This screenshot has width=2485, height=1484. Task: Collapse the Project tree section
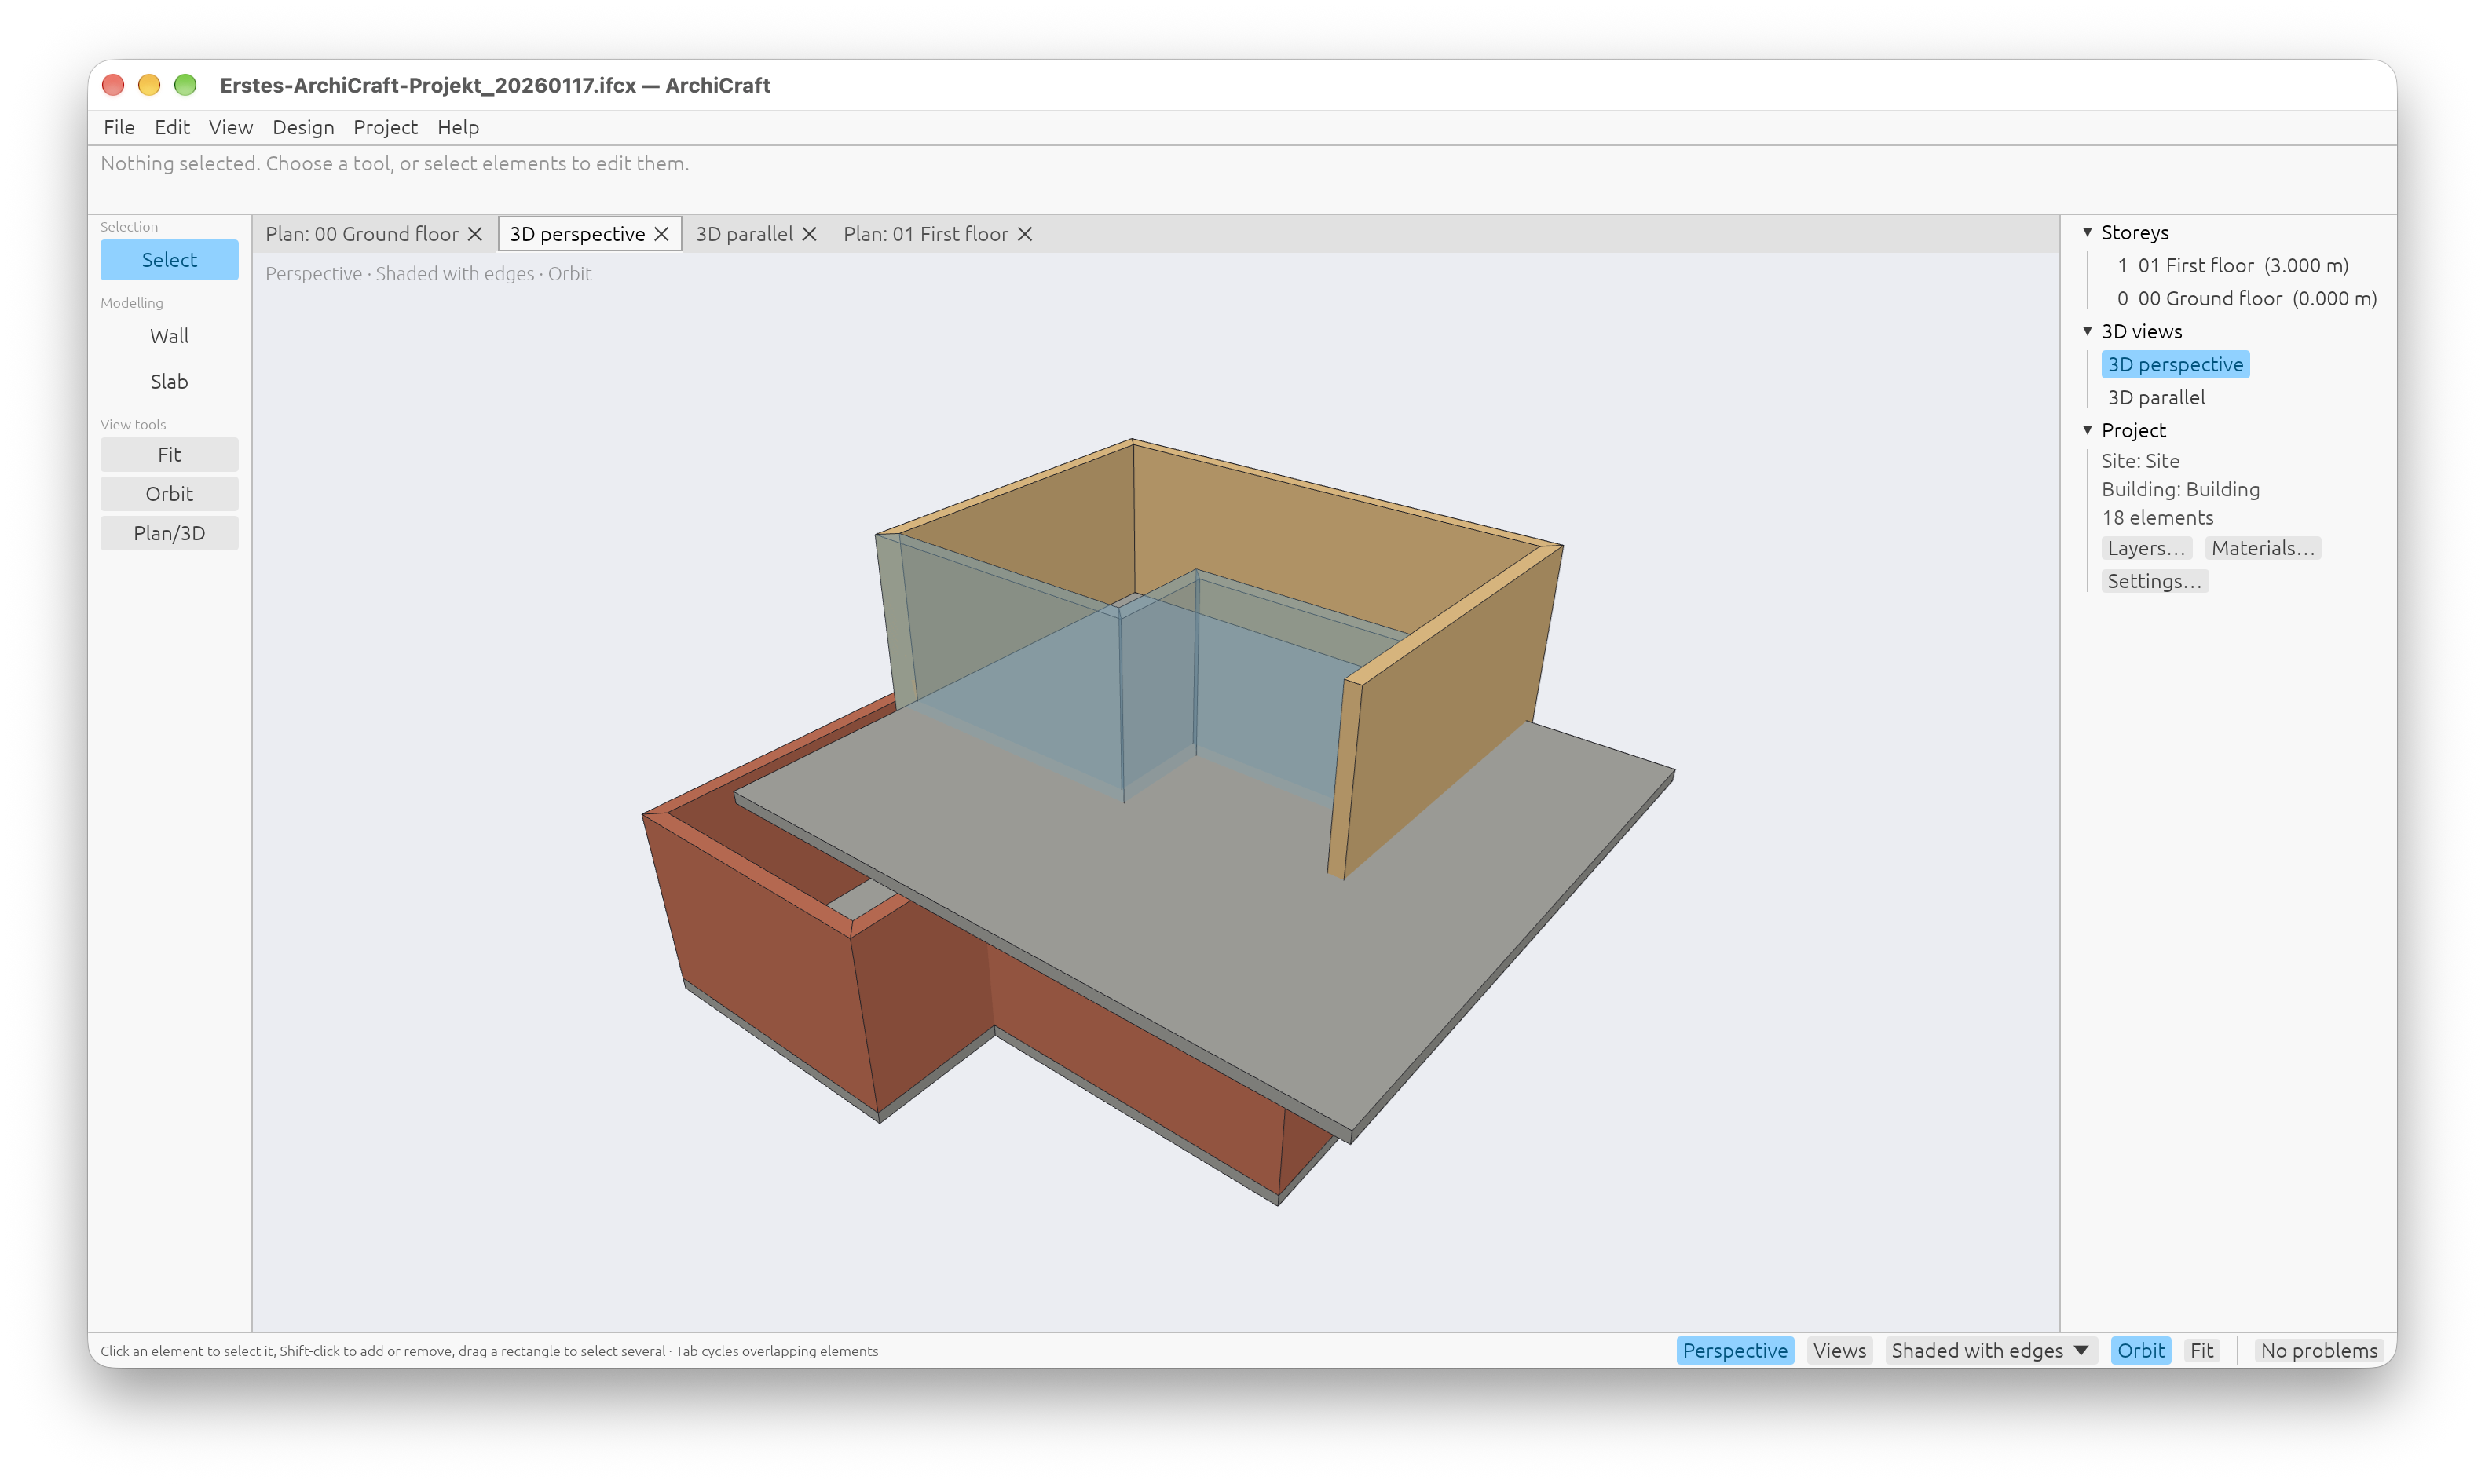2087,430
